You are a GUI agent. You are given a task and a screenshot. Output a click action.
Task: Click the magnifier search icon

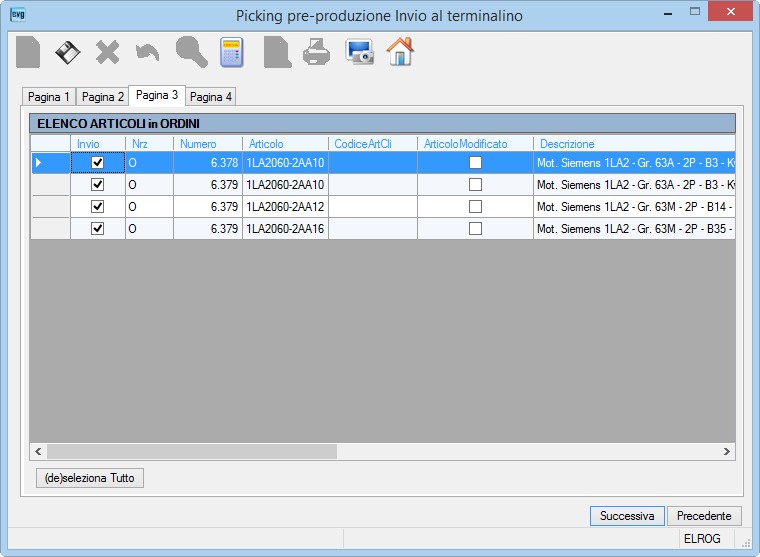192,52
